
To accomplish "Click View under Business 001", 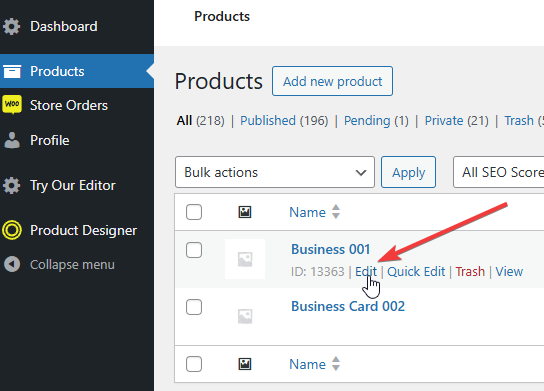I will click(509, 271).
